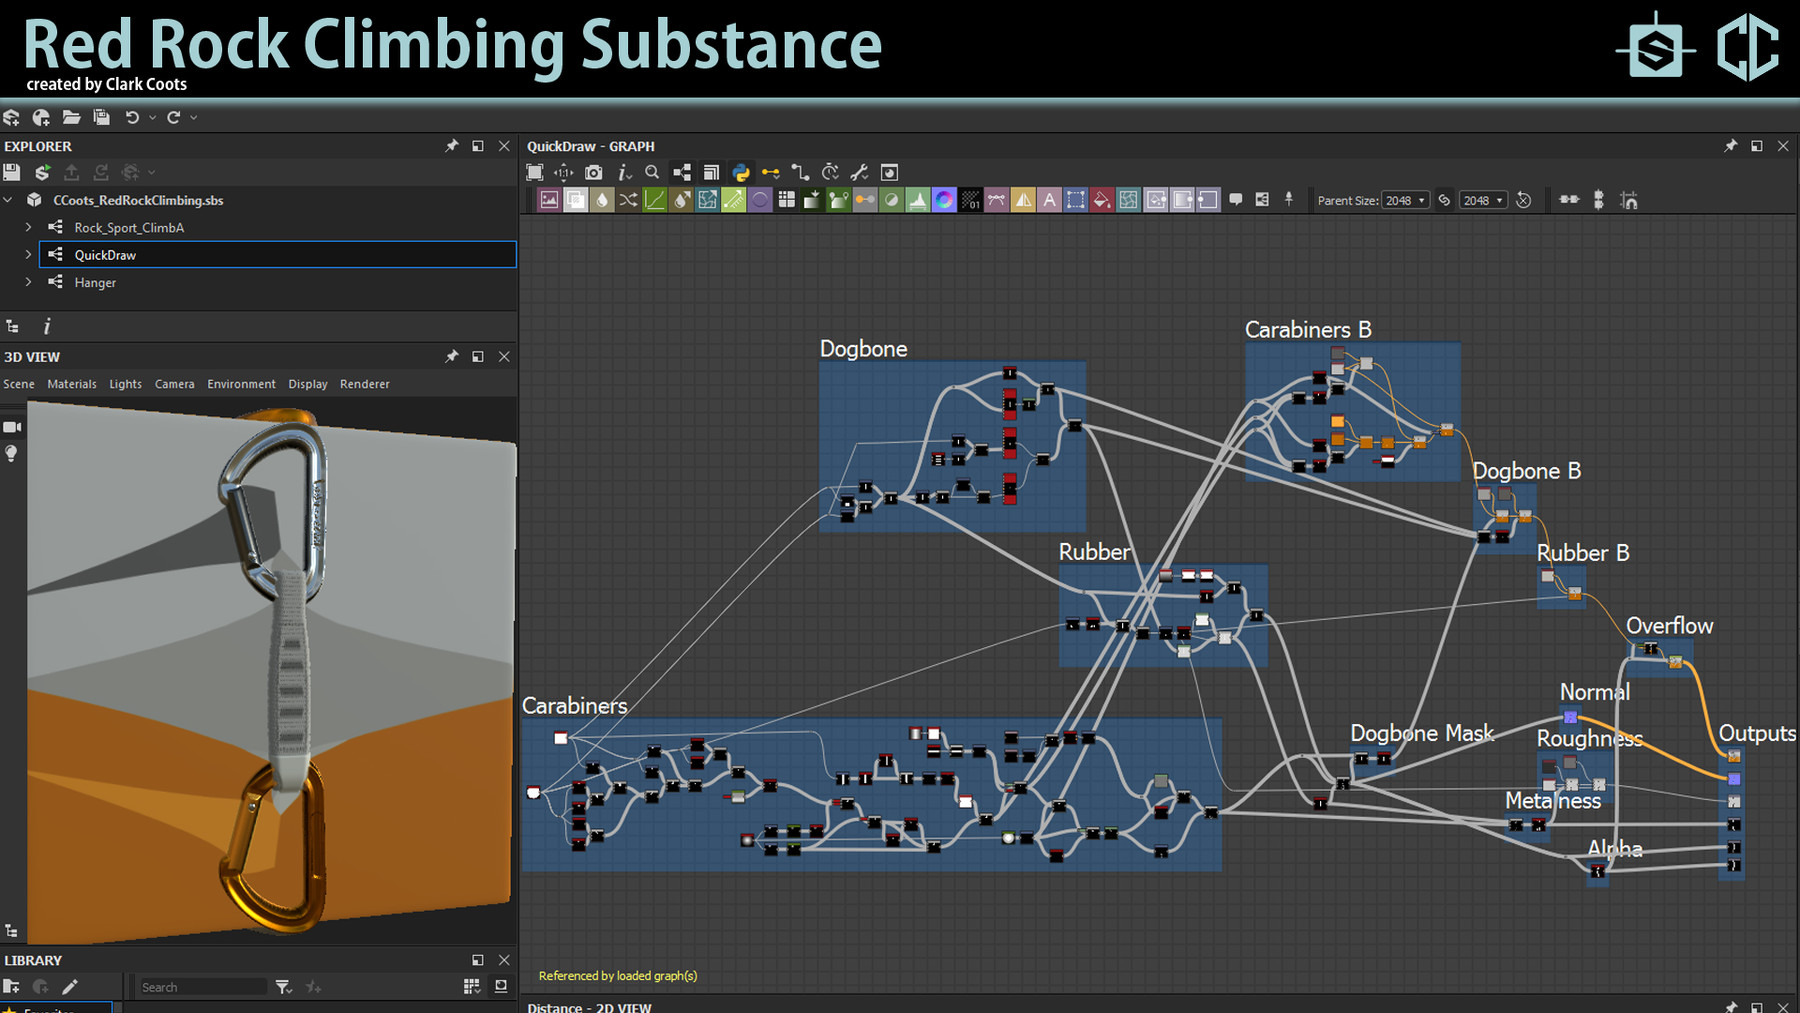Open the Scene menu in 3D View

point(19,384)
